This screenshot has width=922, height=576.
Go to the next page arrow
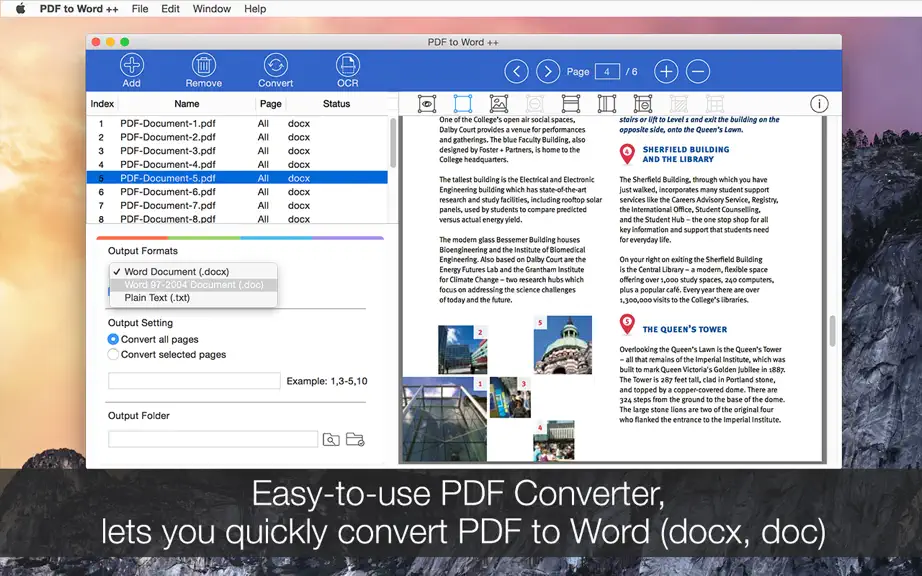[547, 72]
